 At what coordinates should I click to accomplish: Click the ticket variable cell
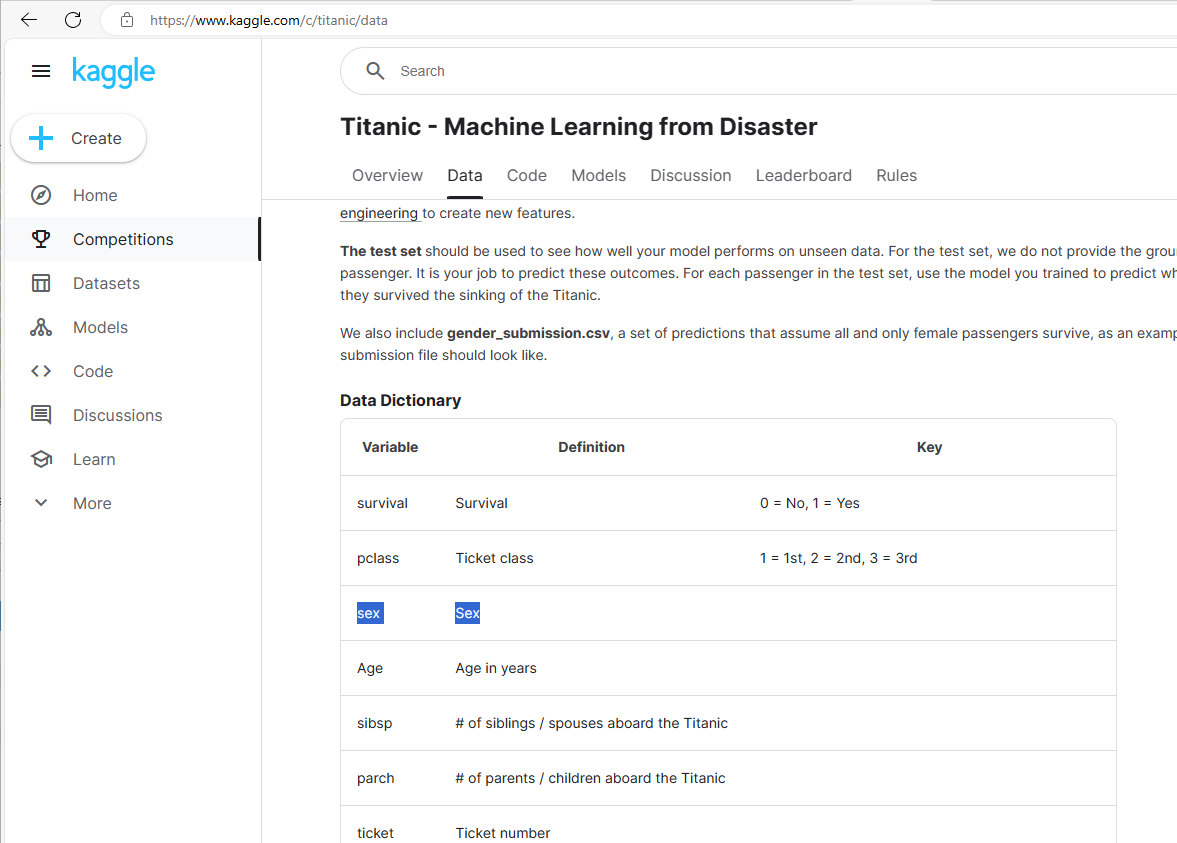375,832
